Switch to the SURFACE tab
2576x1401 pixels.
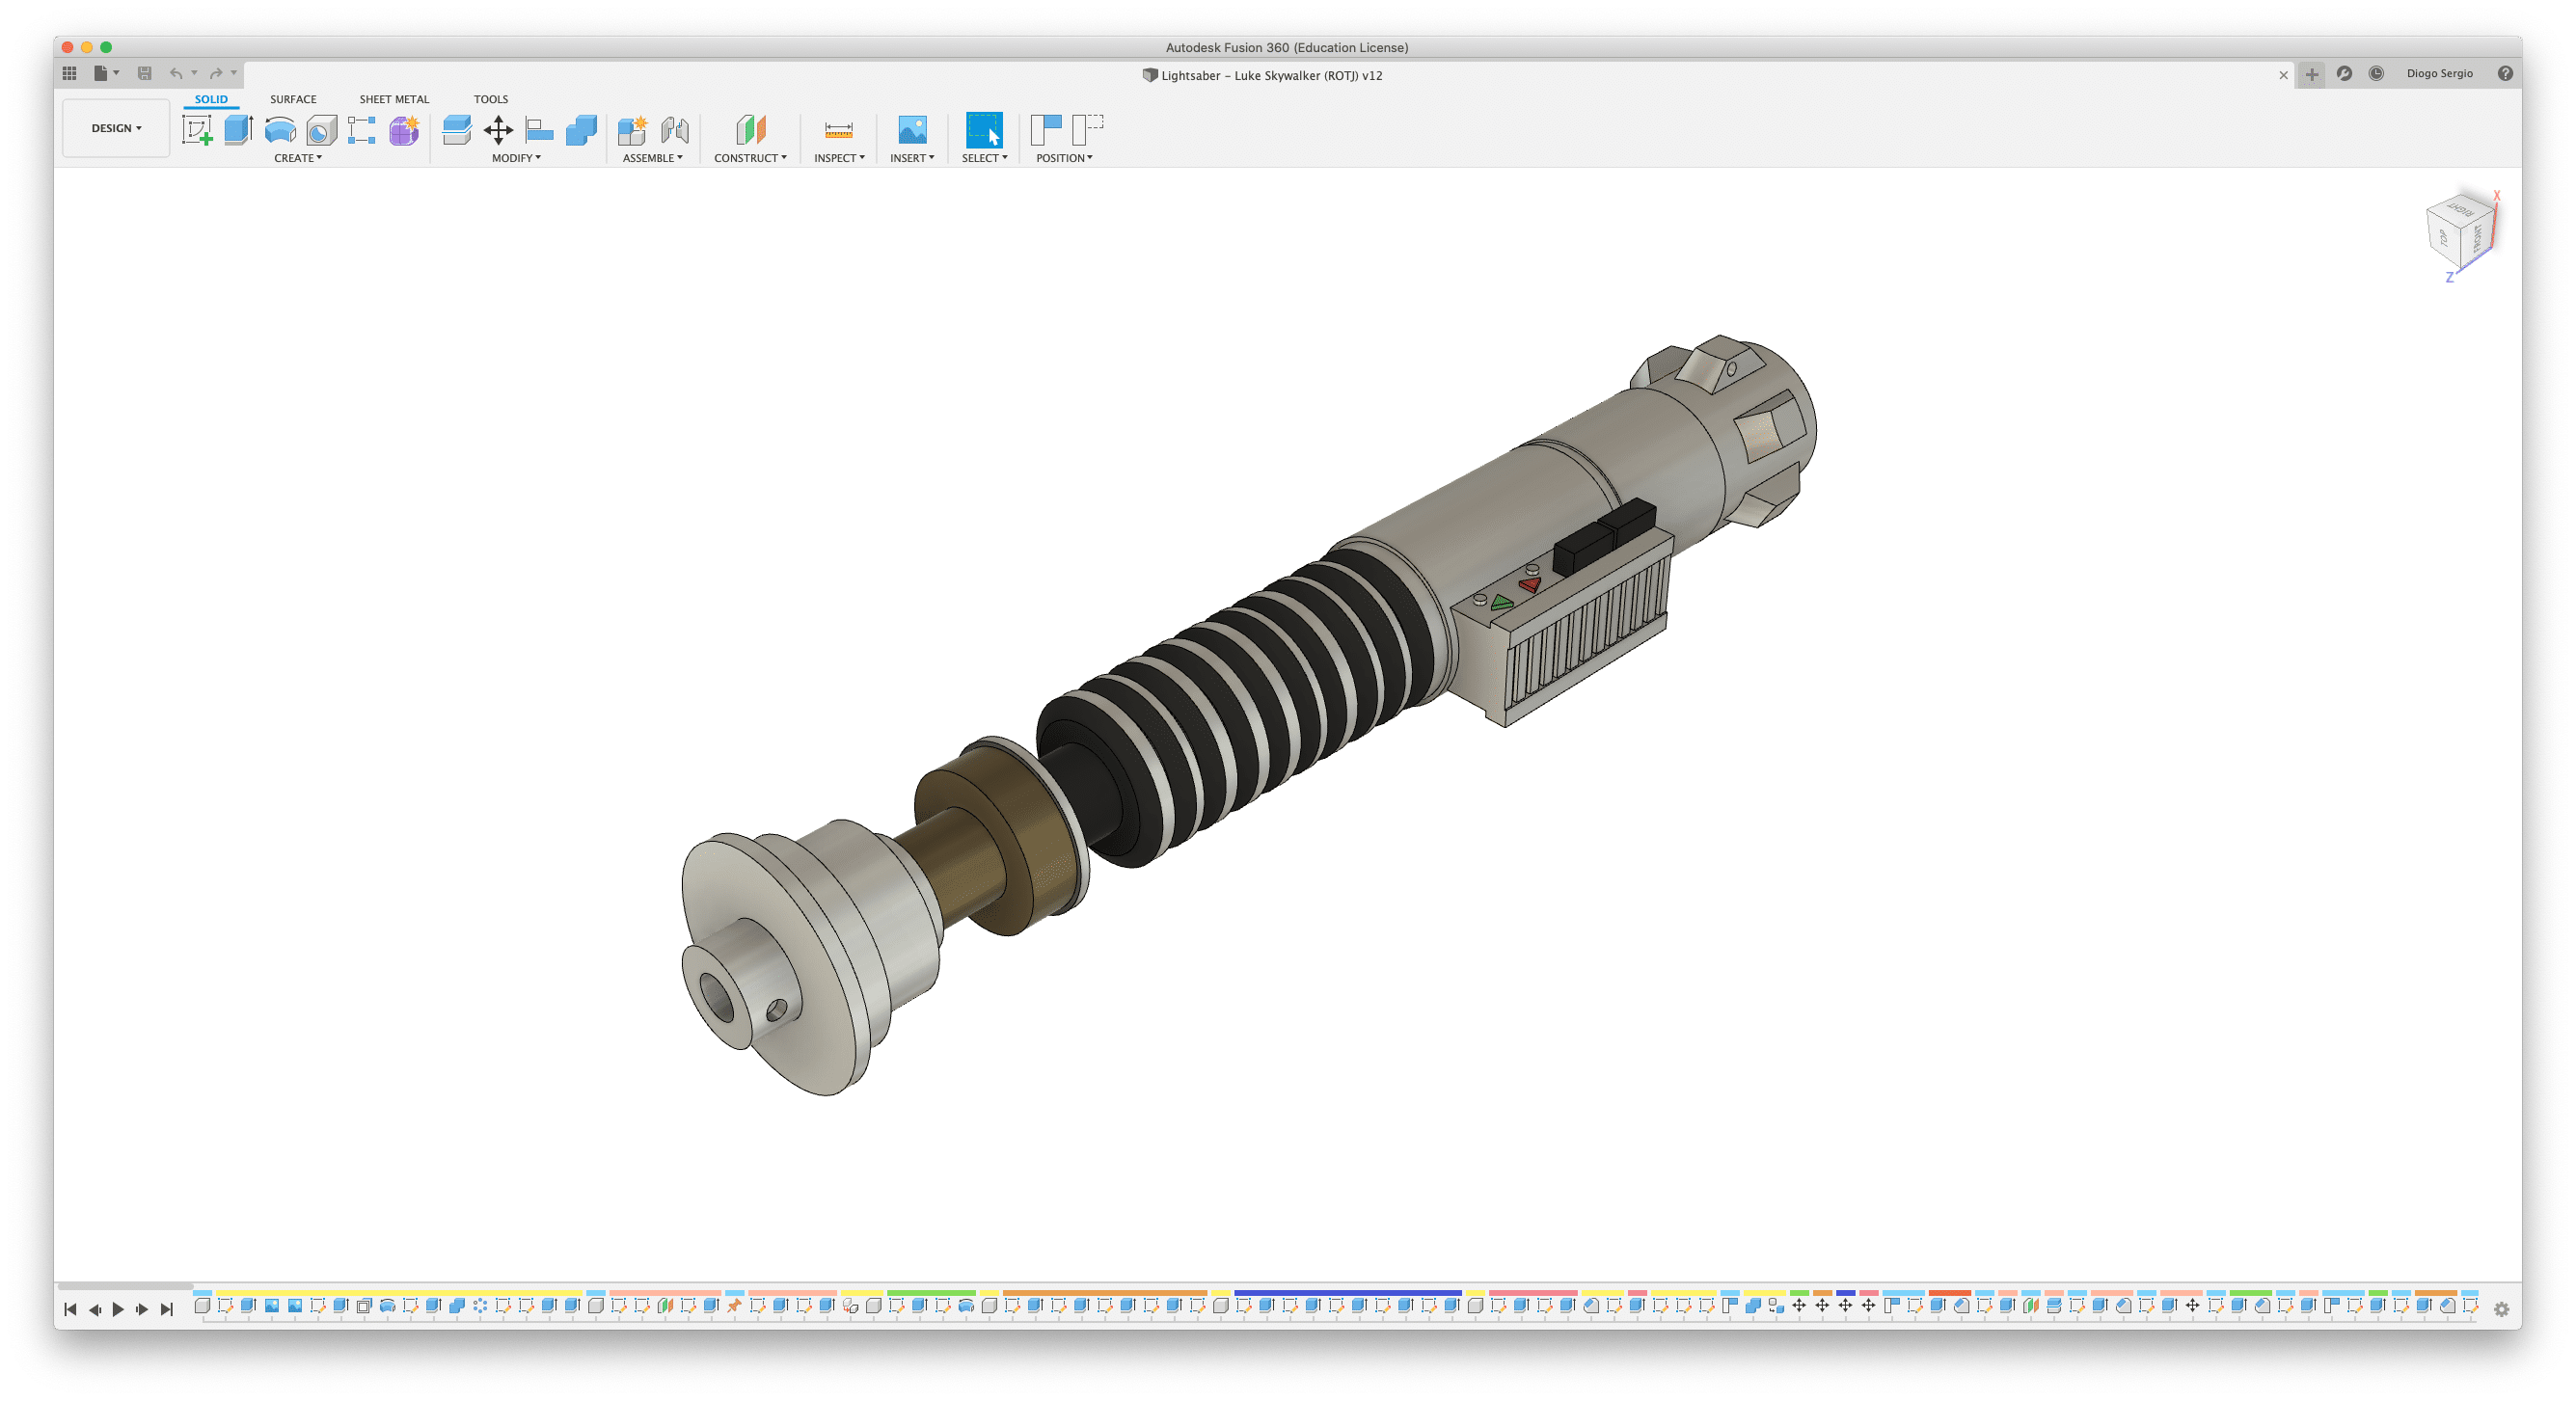tap(293, 99)
